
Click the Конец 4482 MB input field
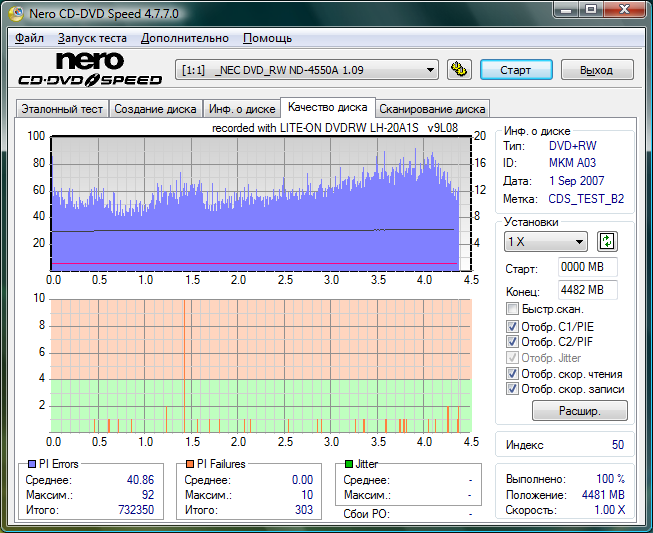coord(588,290)
